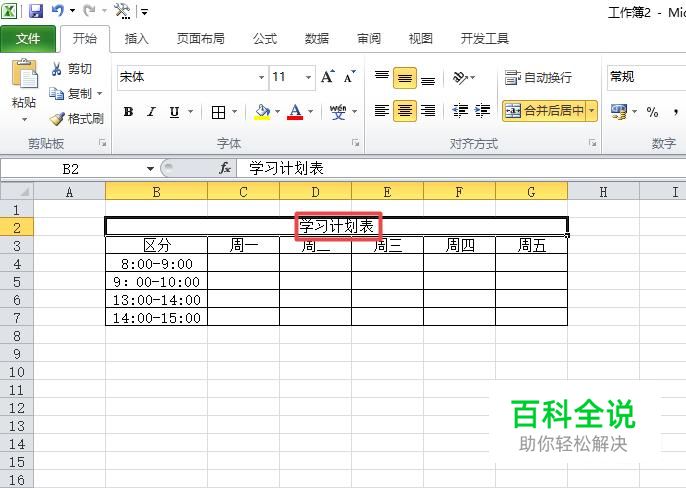Toggle Italic formatting
Image resolution: width=686 pixels, height=488 pixels.
click(151, 112)
